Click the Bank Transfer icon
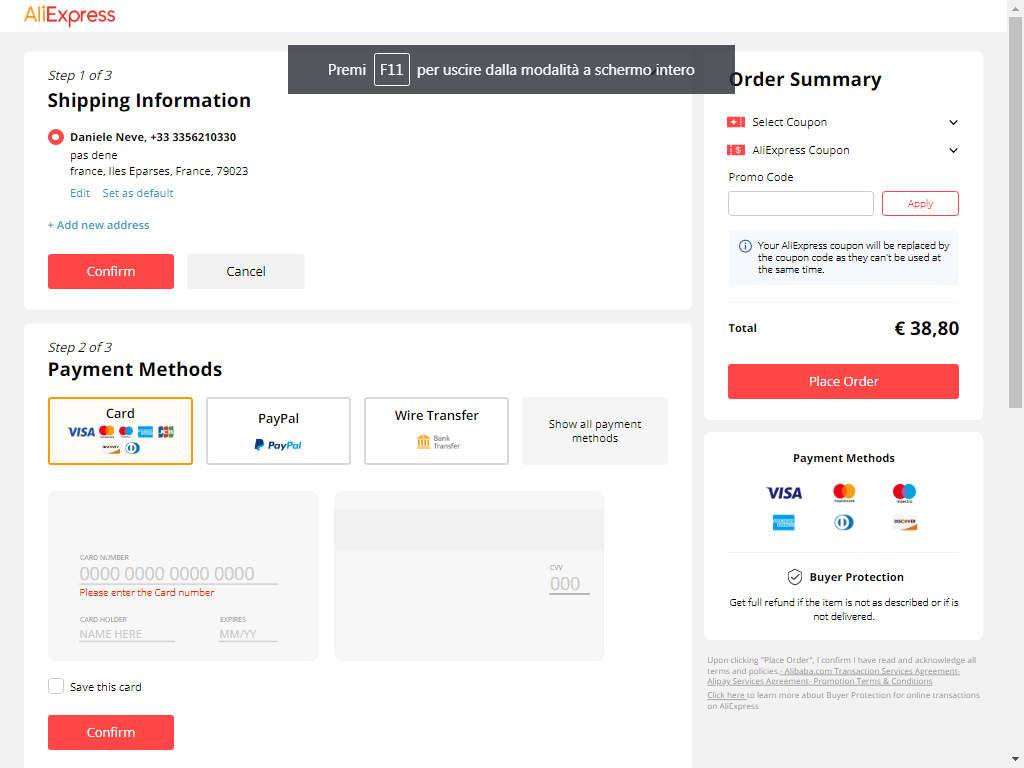The height and width of the screenshot is (768, 1024). [438, 442]
